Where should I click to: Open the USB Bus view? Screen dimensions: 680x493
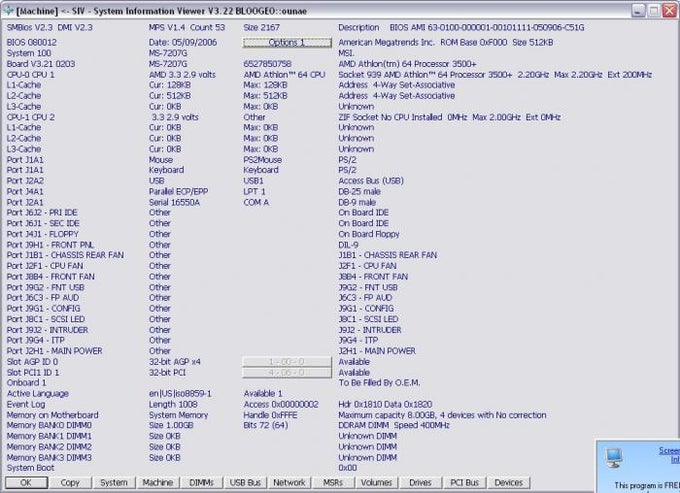(x=245, y=483)
